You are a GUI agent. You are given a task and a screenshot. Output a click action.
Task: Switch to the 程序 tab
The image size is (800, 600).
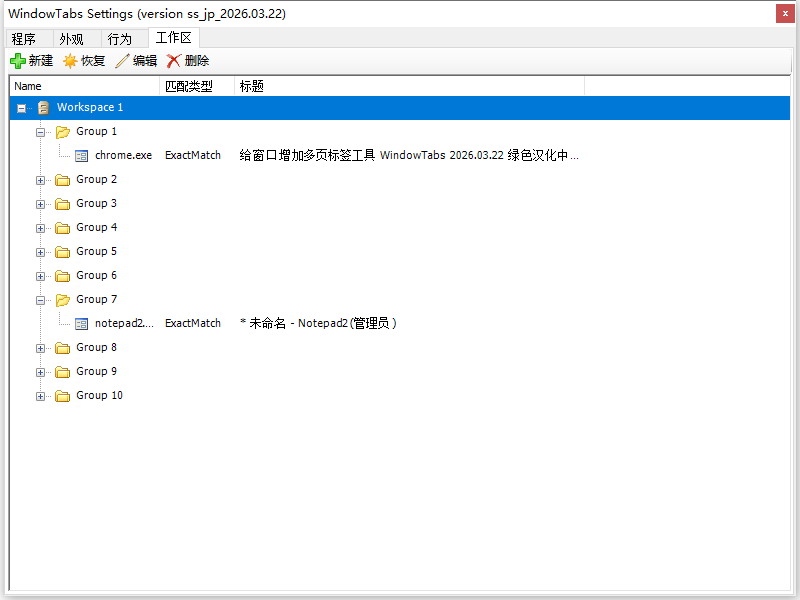point(25,38)
